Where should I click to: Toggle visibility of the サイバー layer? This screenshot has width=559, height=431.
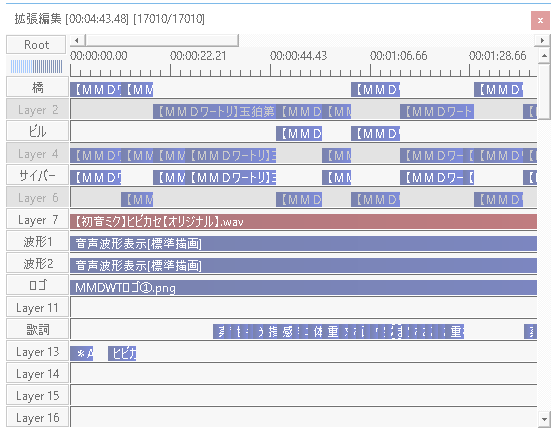(37, 175)
